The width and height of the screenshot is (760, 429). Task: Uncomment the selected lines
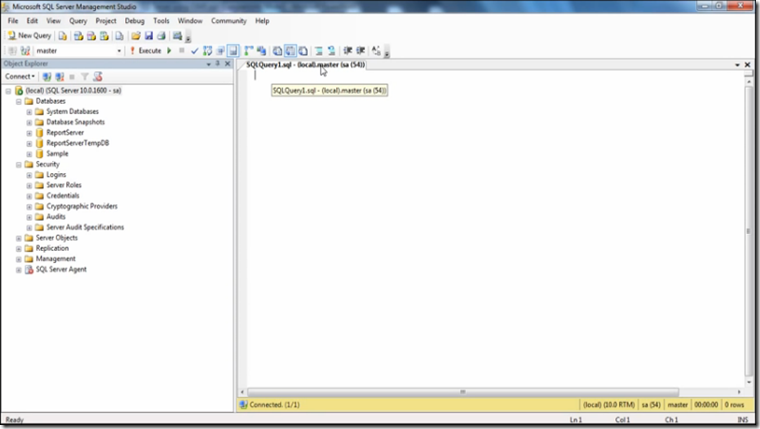click(332, 50)
